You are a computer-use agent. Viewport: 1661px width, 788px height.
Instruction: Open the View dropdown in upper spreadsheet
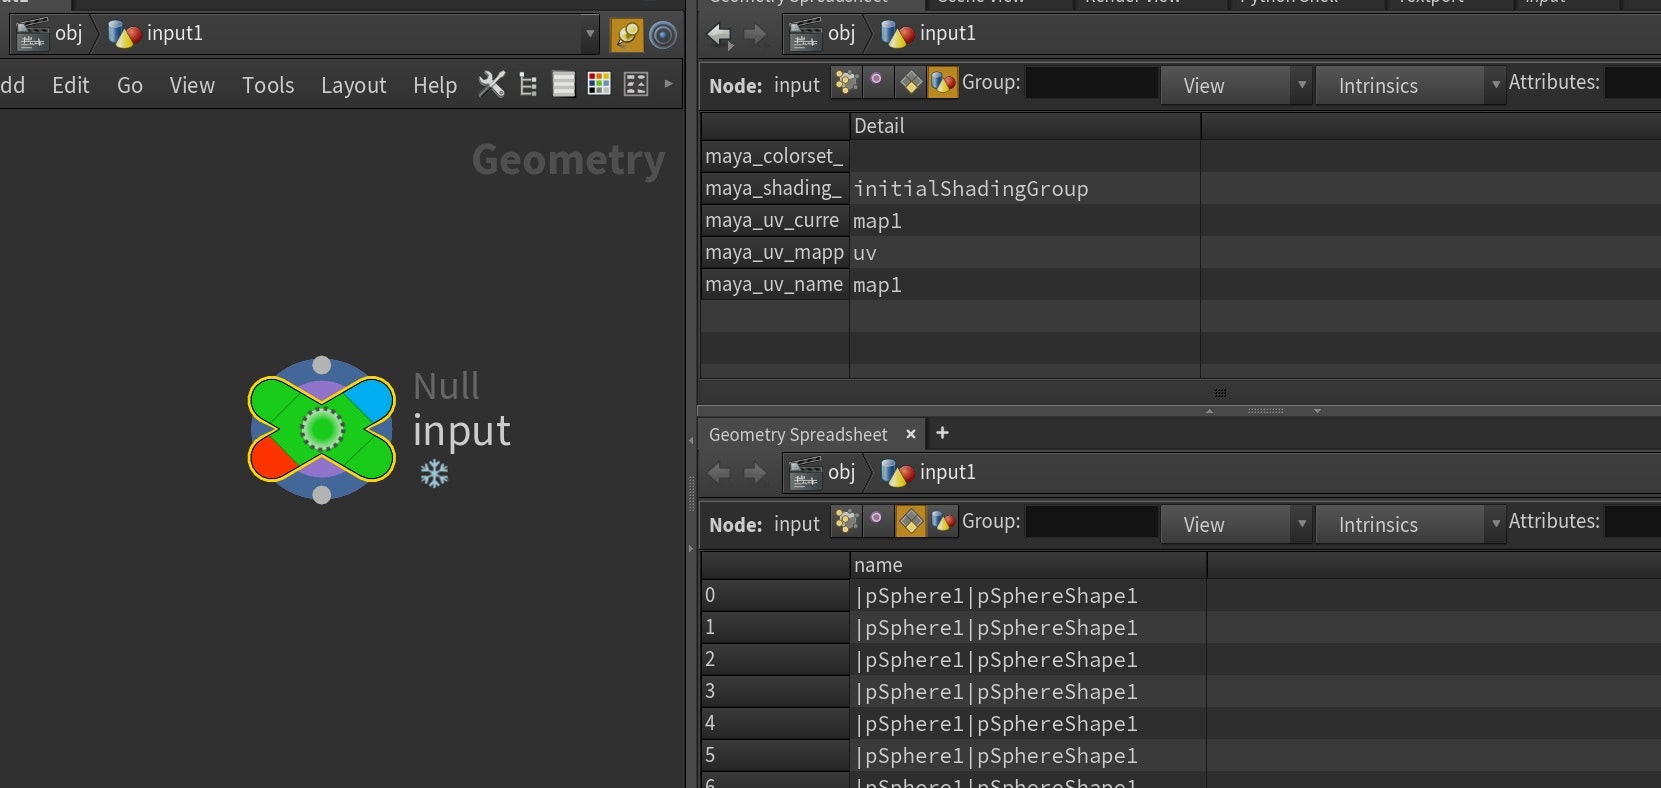click(1235, 85)
